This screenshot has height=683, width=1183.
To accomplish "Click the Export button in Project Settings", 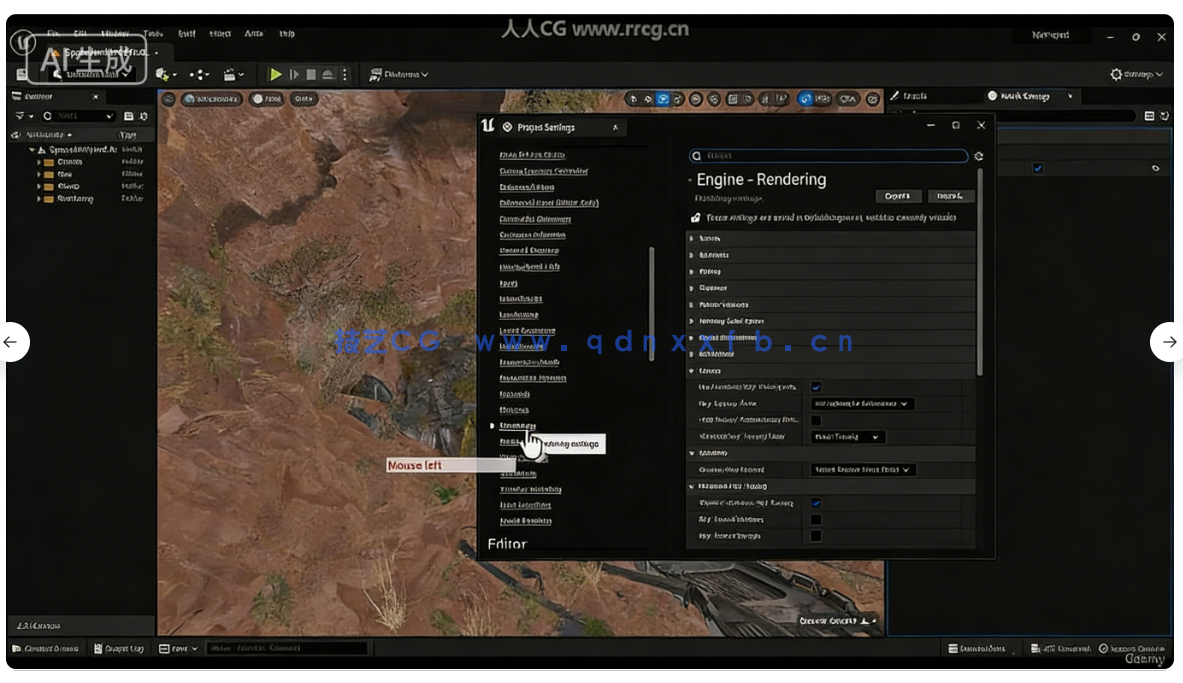I will 897,196.
